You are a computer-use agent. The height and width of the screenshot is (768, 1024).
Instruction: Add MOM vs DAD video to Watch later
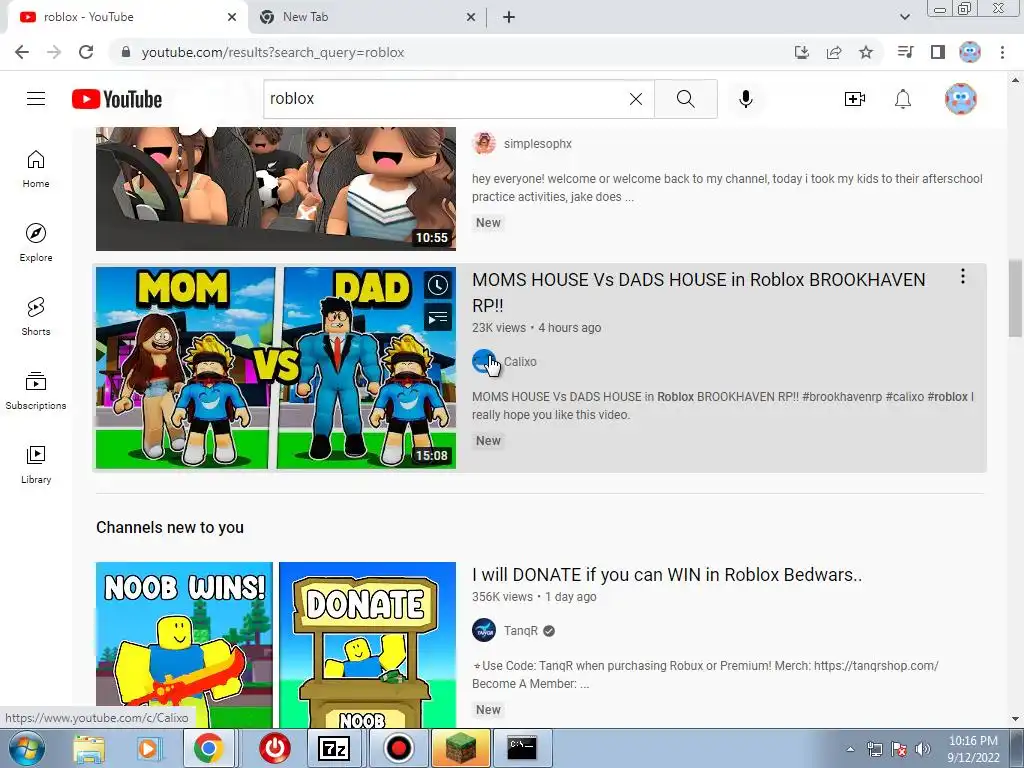tap(438, 285)
